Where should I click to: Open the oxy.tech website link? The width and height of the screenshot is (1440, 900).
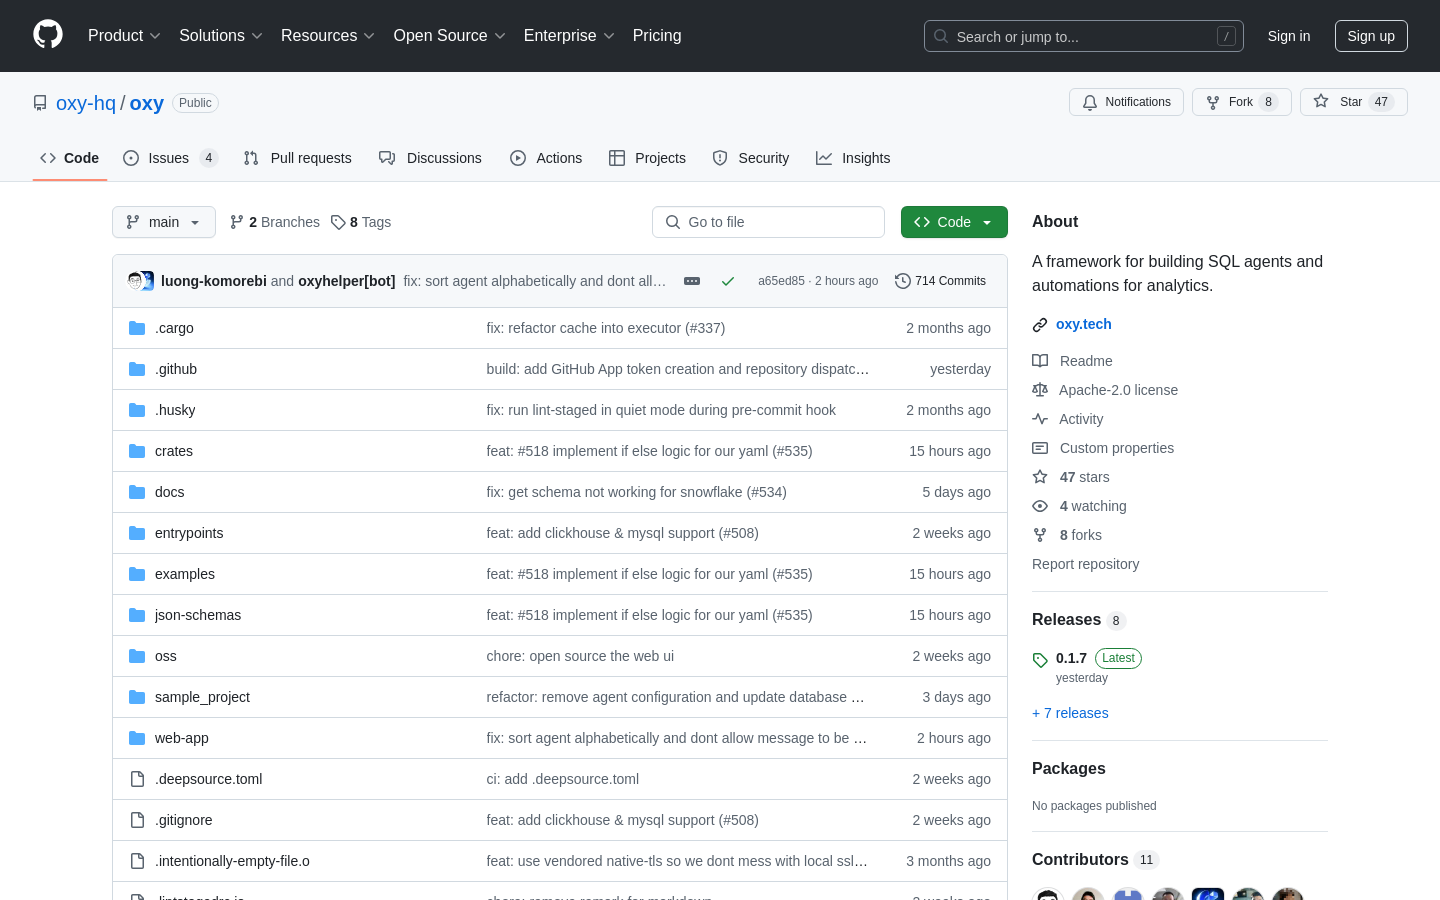click(x=1084, y=324)
